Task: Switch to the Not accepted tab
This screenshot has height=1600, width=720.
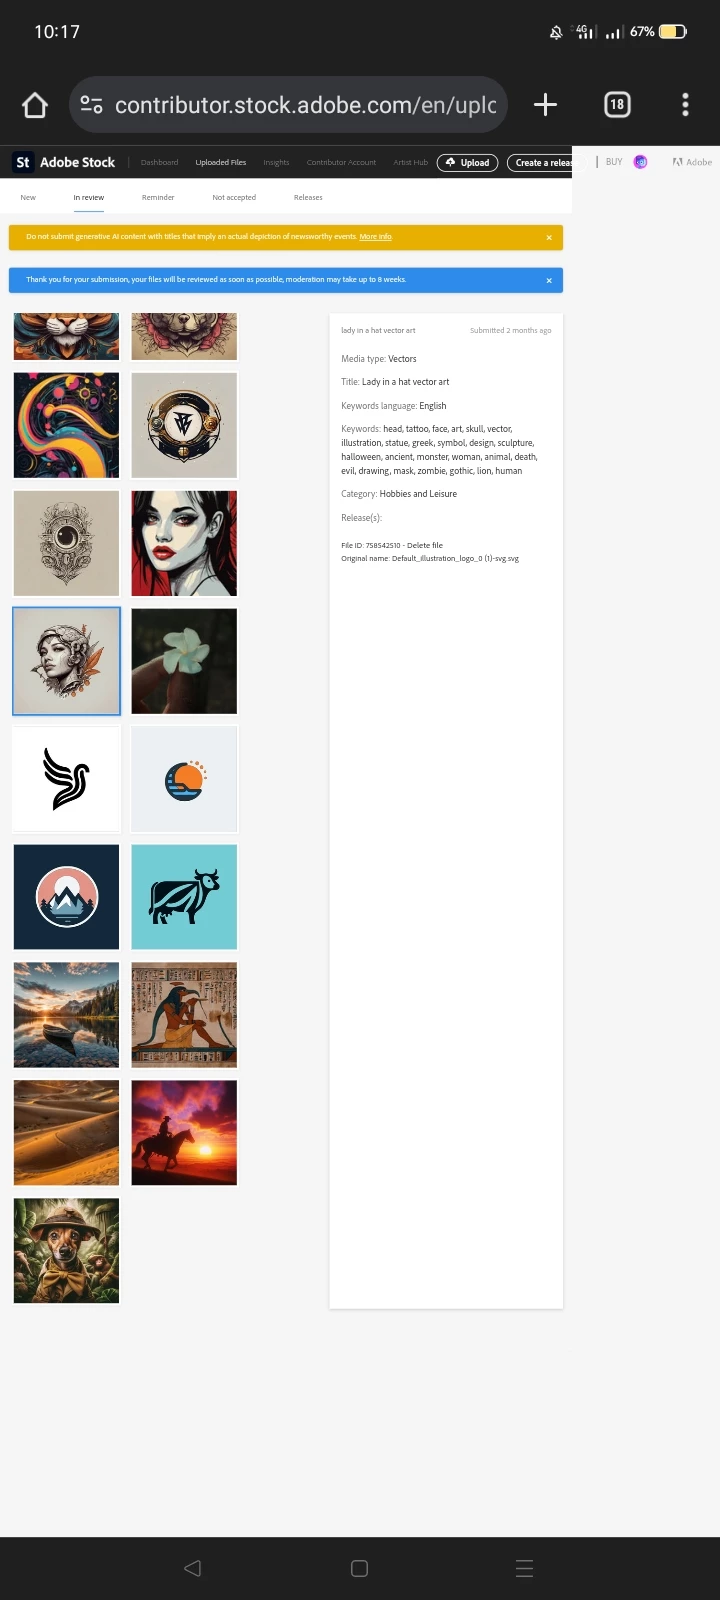Action: (234, 198)
